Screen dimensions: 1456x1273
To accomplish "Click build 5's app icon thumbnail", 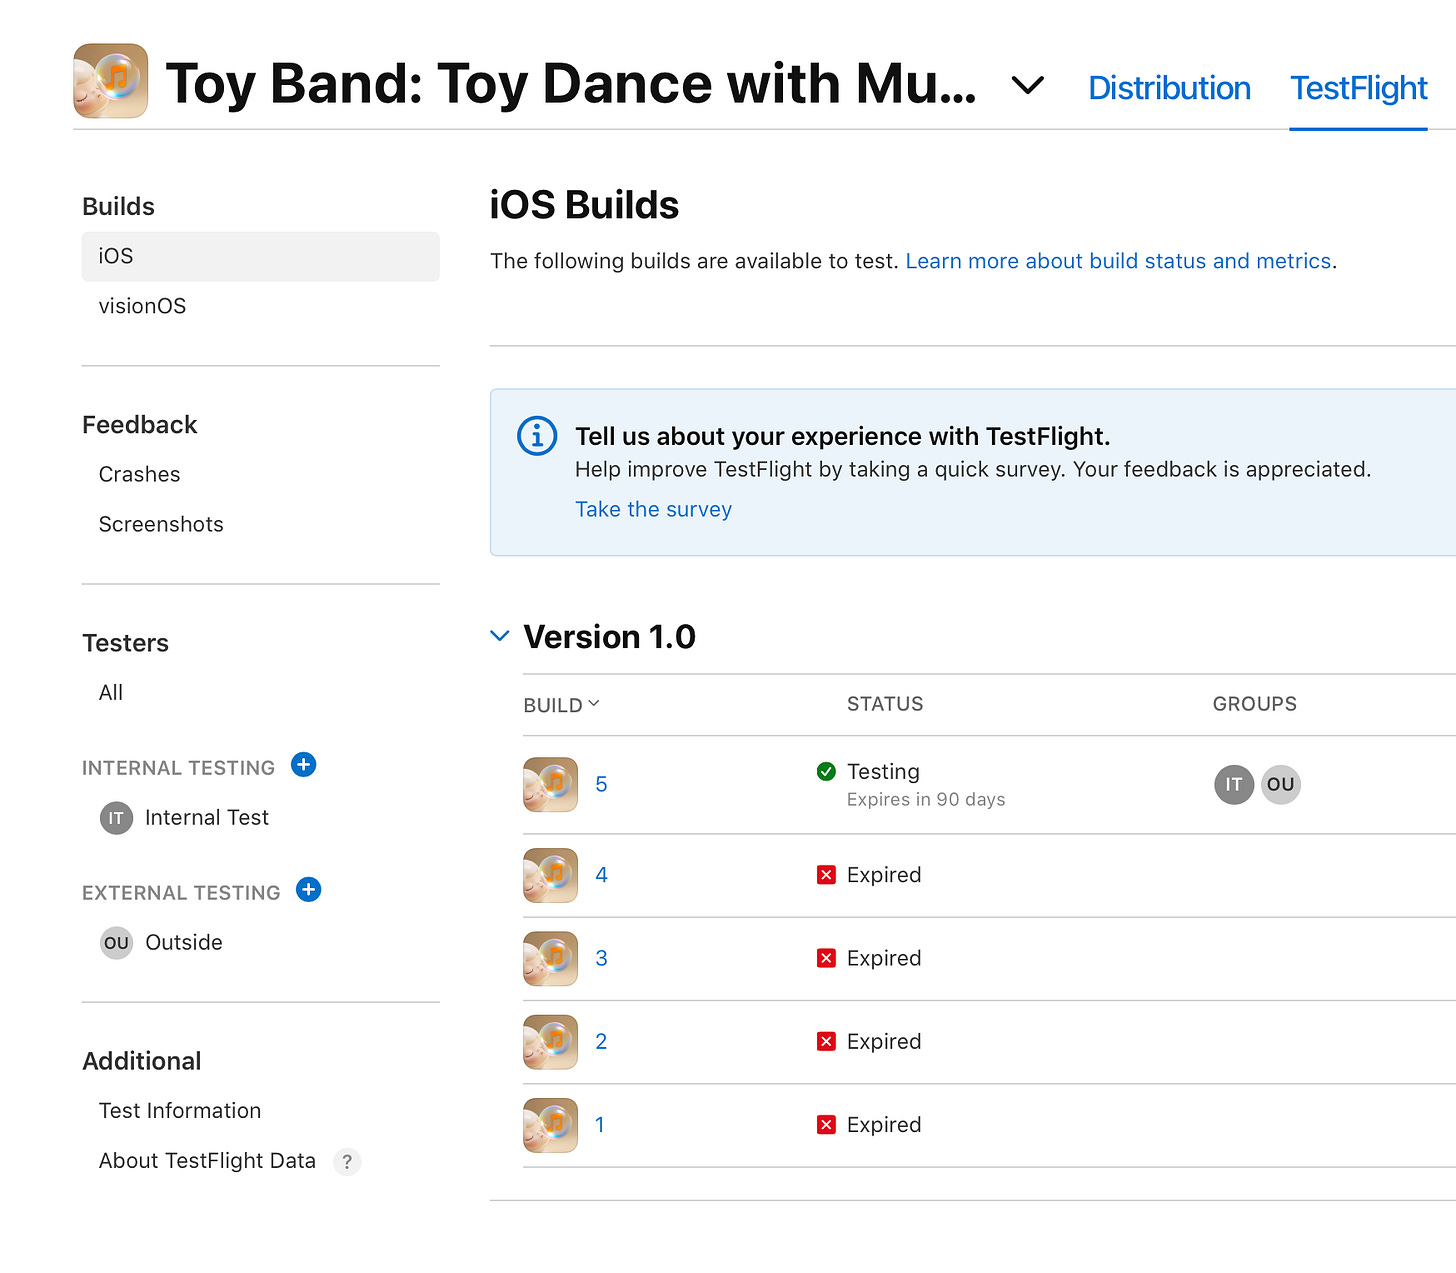I will click(x=549, y=785).
